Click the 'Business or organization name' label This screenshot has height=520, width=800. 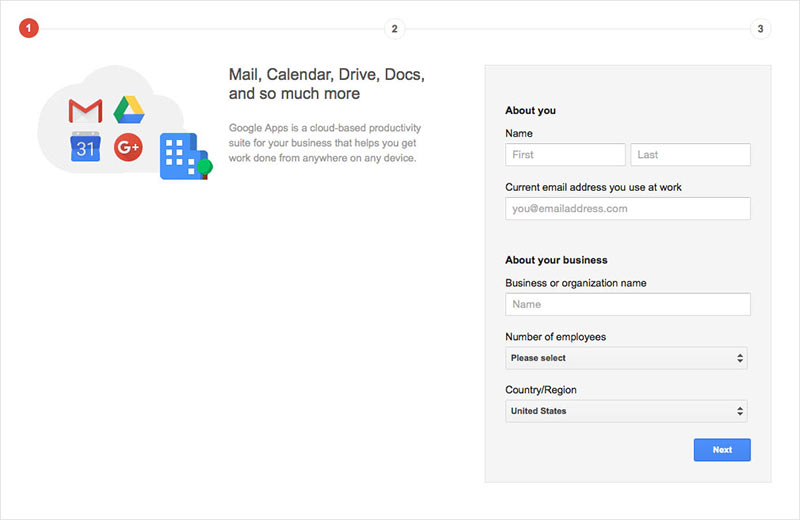[576, 283]
